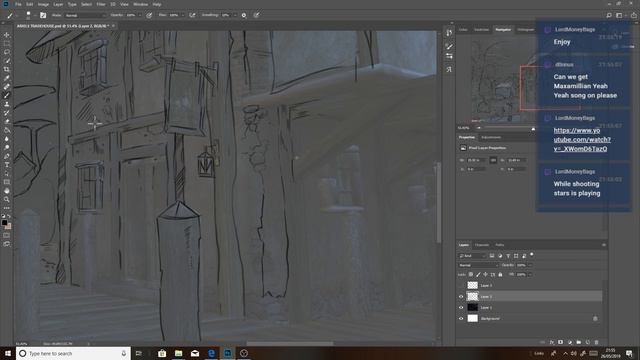Viewport: 640px width, 360px height.
Task: Open layer filter Kind dropdown
Action: click(x=472, y=256)
